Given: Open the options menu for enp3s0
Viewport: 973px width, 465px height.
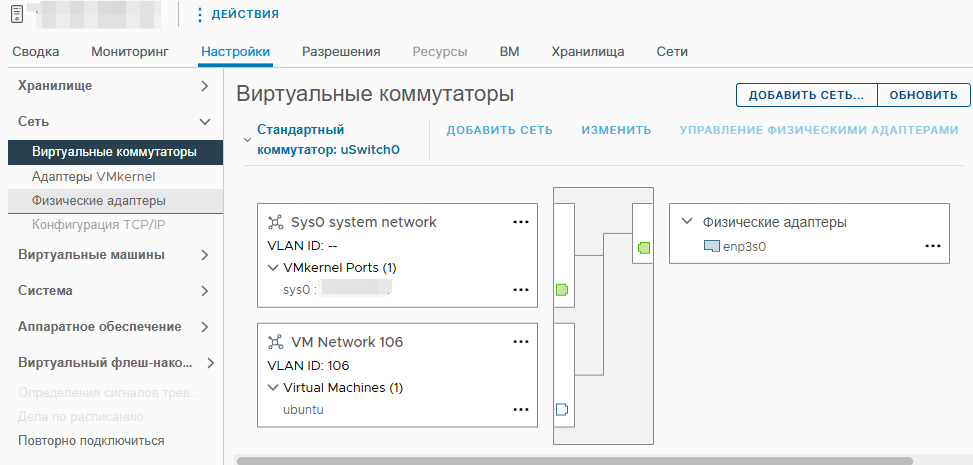Looking at the screenshot, I should tap(933, 246).
